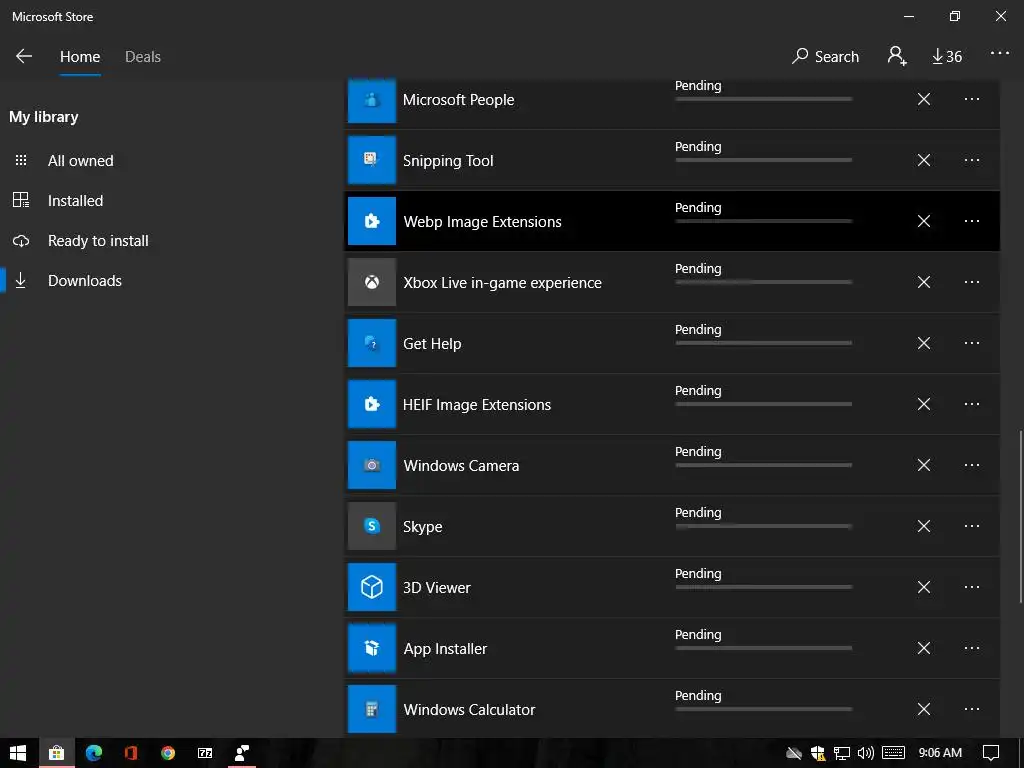Image resolution: width=1024 pixels, height=768 pixels.
Task: Cancel Windows Camera download
Action: point(923,465)
